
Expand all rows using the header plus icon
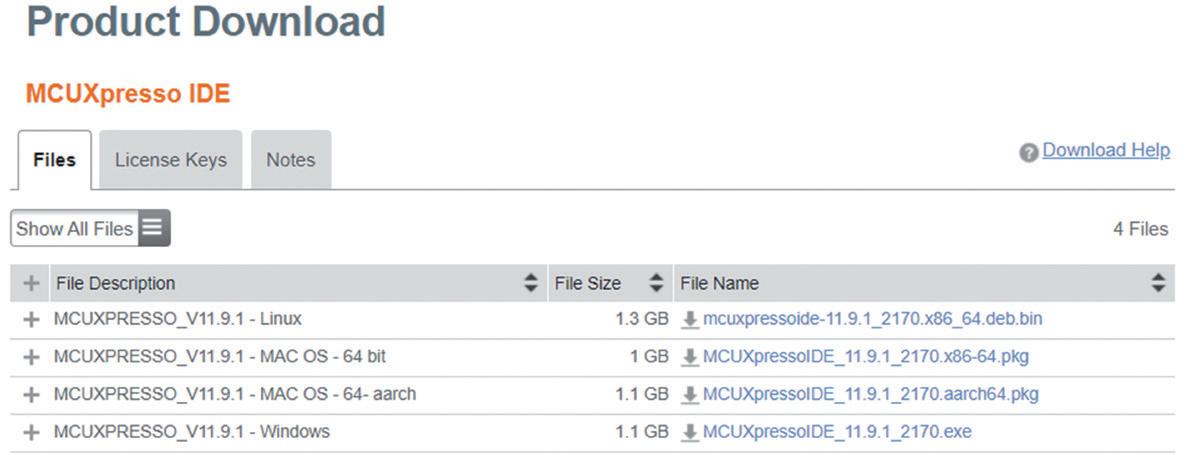click(31, 284)
